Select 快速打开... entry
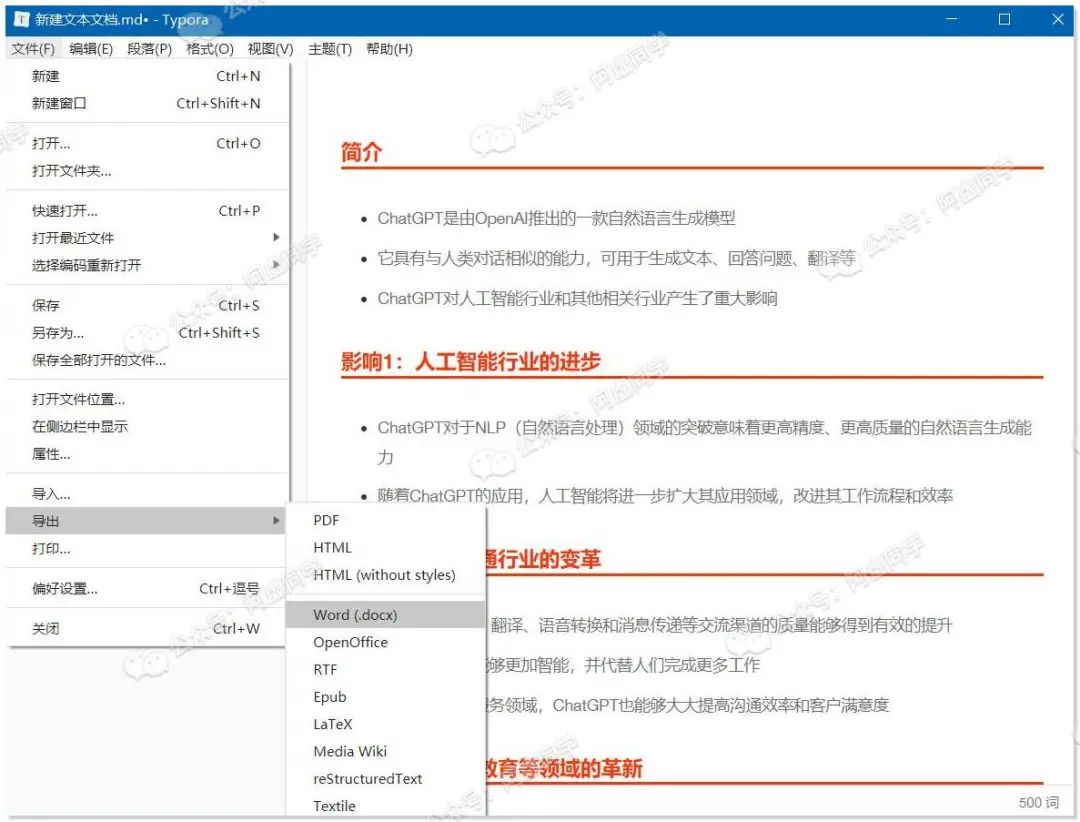1080x822 pixels. pos(145,211)
